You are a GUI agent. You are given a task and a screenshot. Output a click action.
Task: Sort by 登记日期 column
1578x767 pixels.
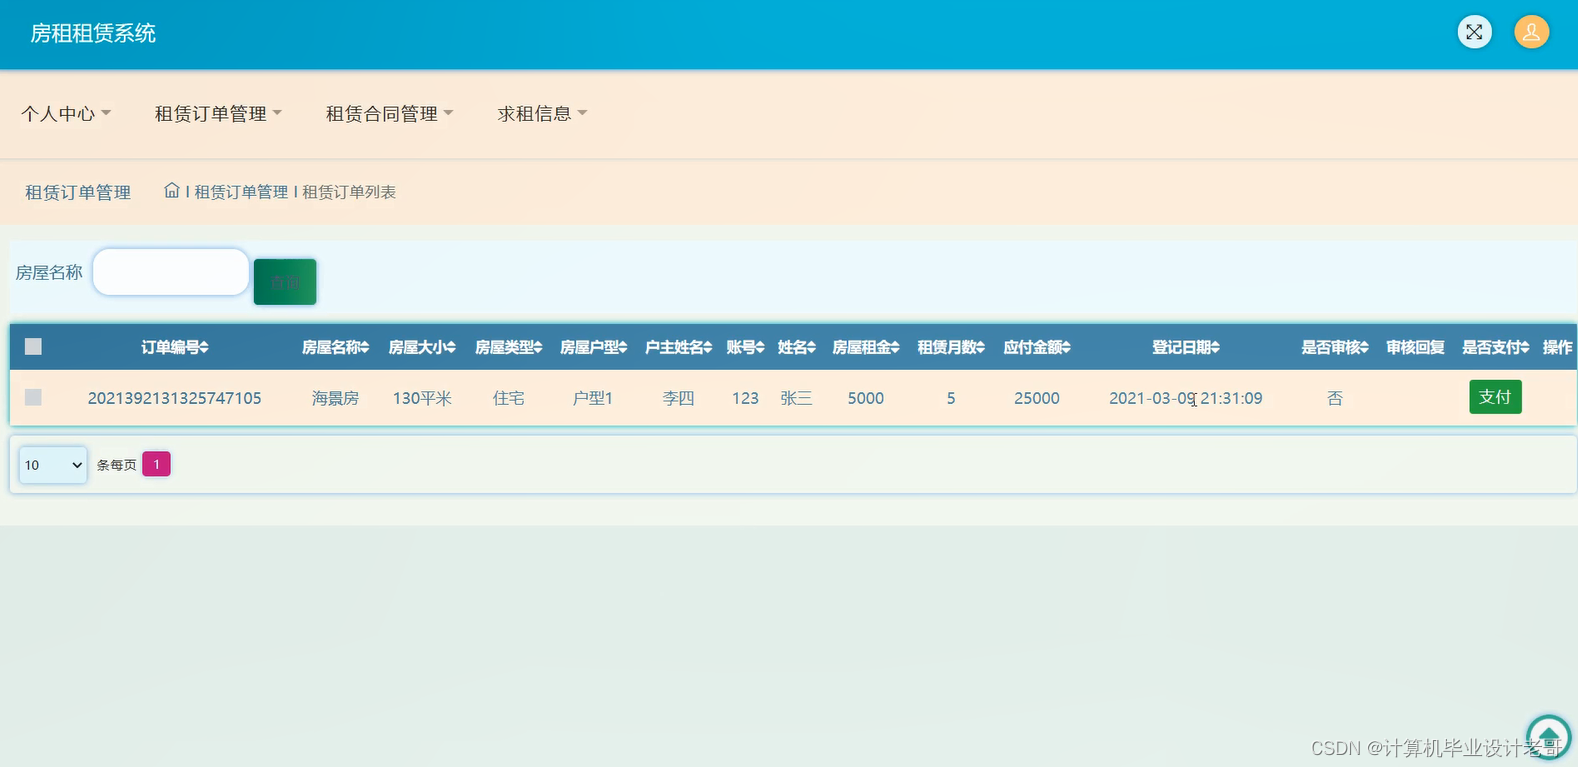[x=1186, y=347]
